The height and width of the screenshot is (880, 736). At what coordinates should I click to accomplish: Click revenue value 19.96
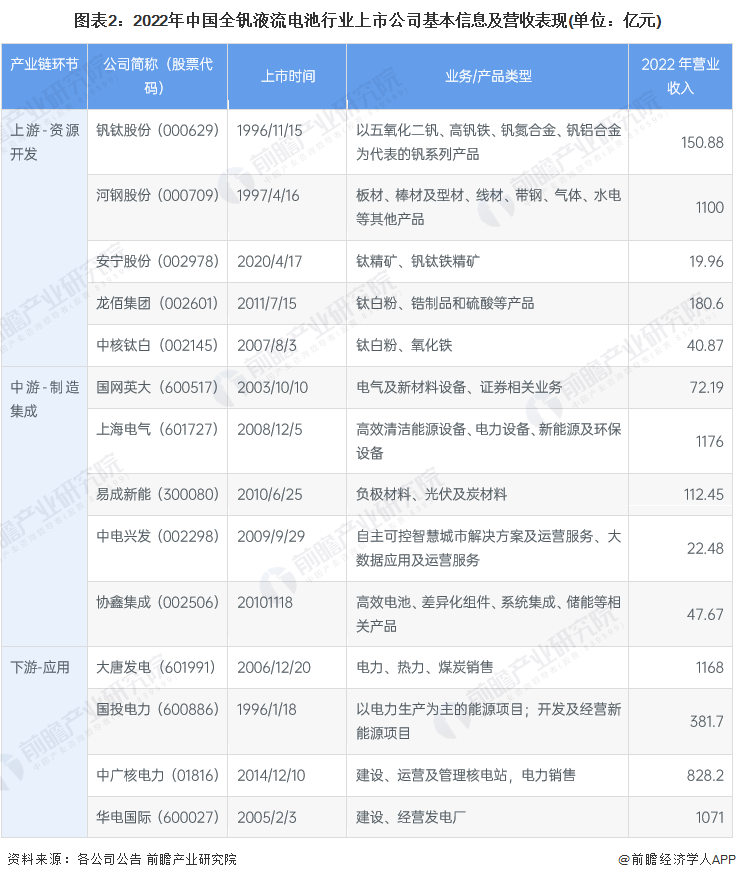click(706, 262)
